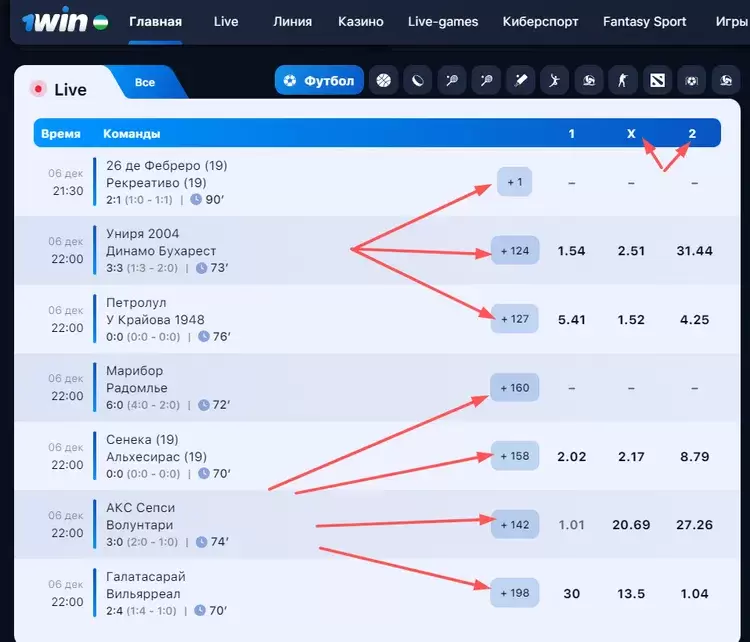The image size is (750, 642).
Task: Go to the Линия section
Action: point(292,21)
